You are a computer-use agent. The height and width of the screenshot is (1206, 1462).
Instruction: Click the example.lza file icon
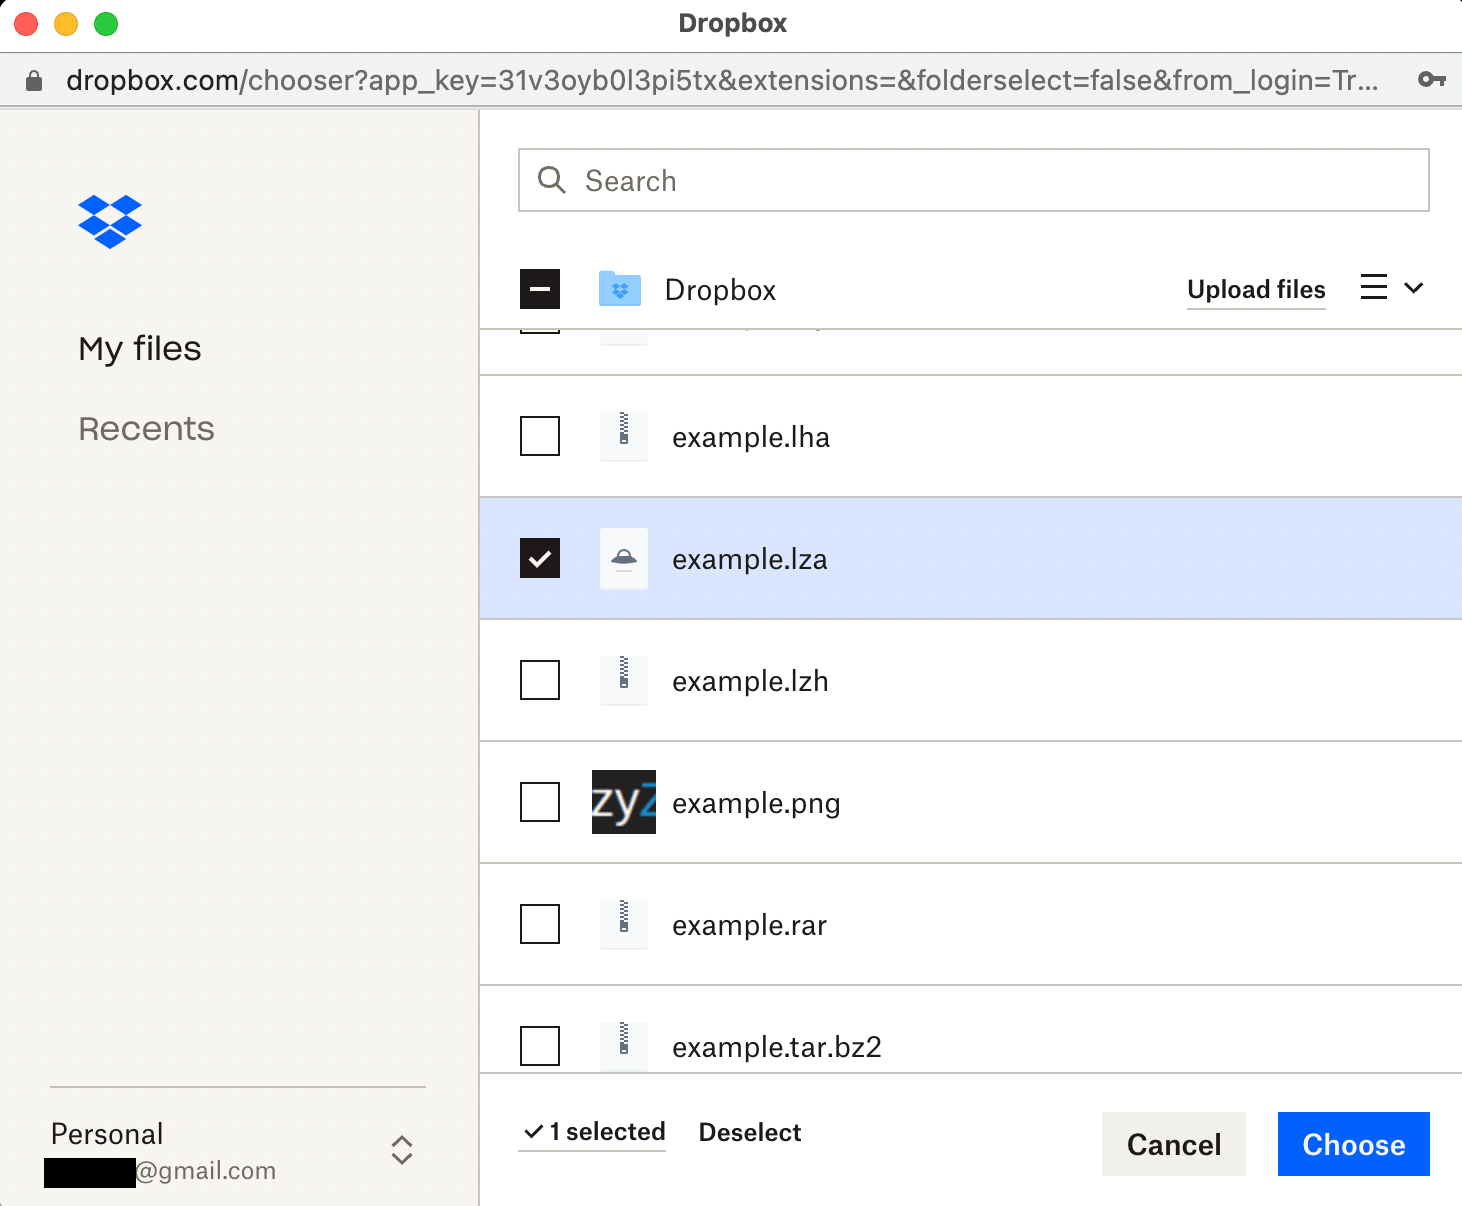tap(624, 558)
